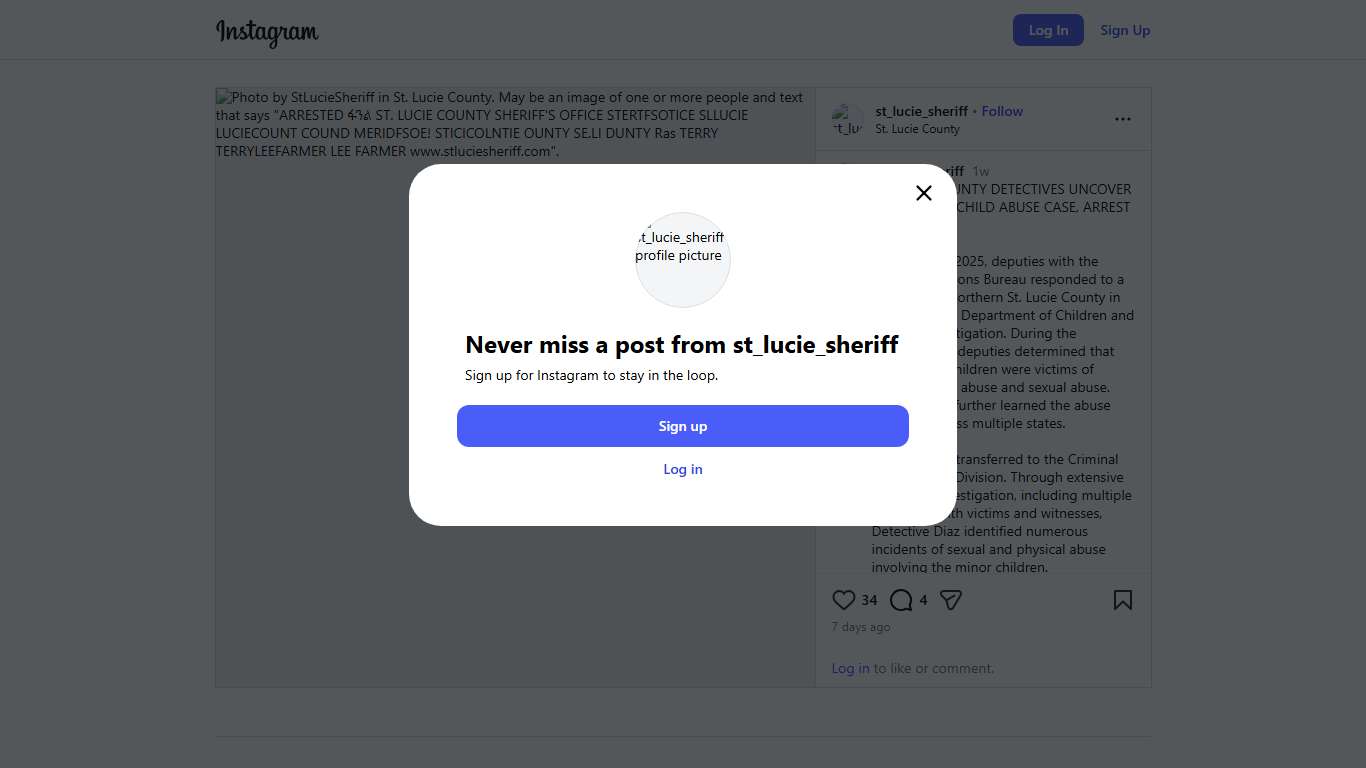The width and height of the screenshot is (1366, 768).
Task: Like the post with heart icon
Action: pyautogui.click(x=844, y=600)
